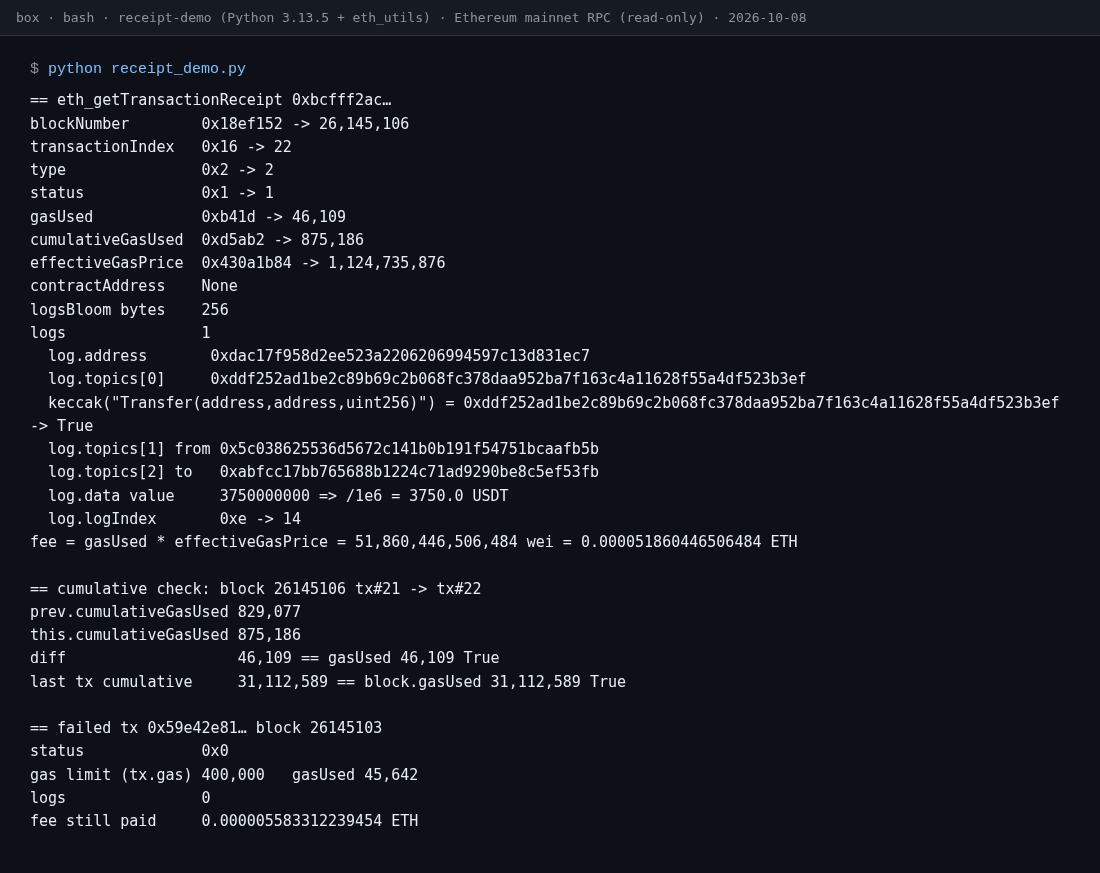The image size is (1100, 873).
Task: Click the gas limit value "400,000"
Action: pos(233,775)
